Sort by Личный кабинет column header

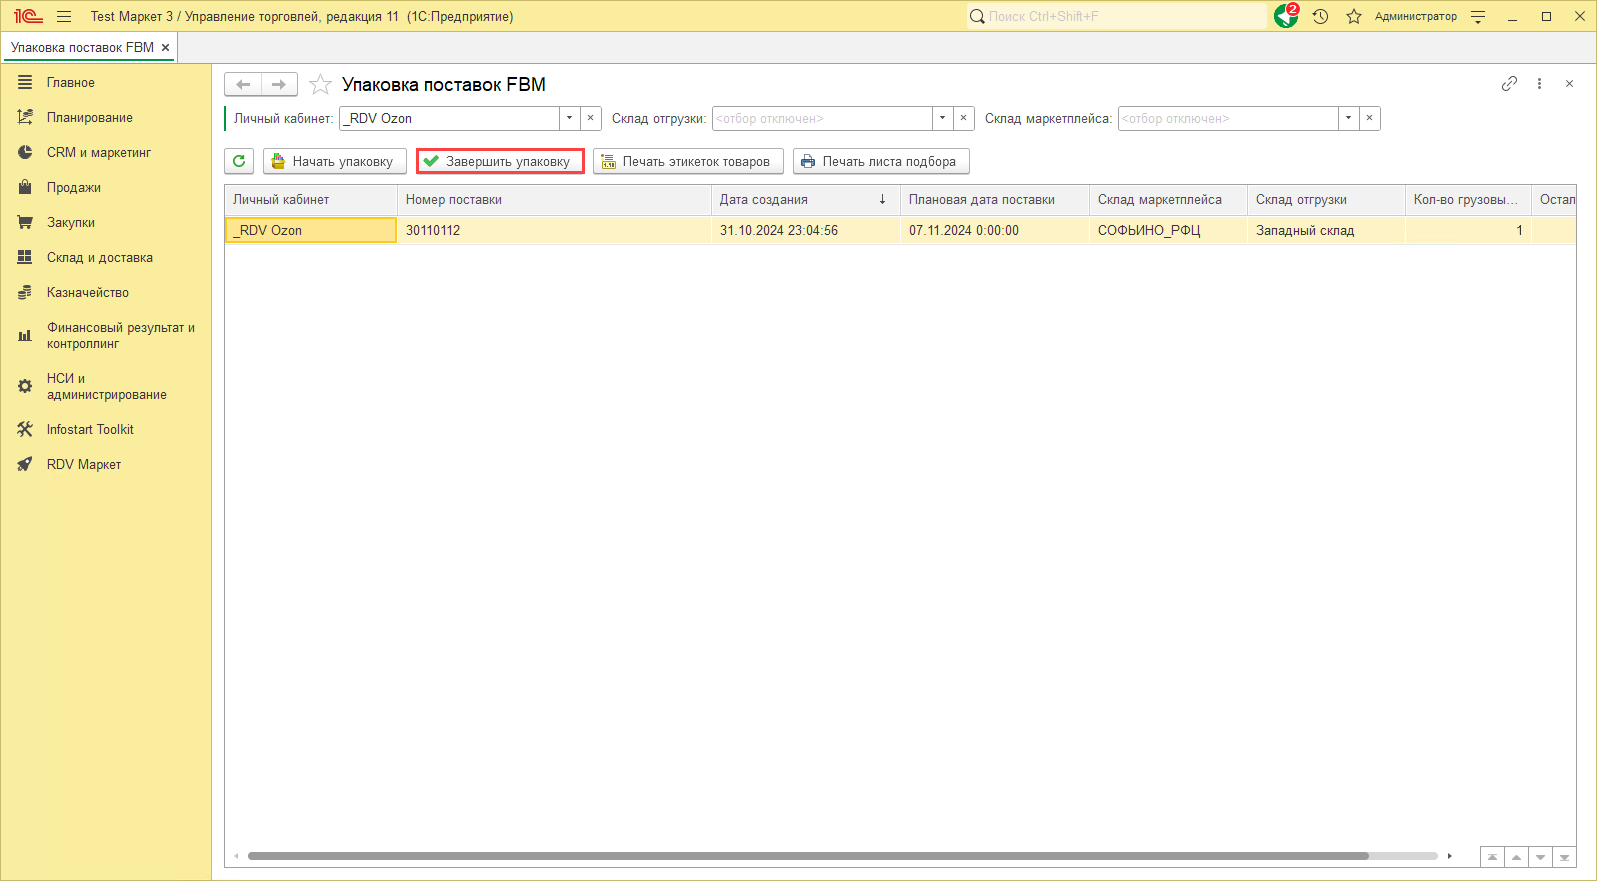coord(311,200)
